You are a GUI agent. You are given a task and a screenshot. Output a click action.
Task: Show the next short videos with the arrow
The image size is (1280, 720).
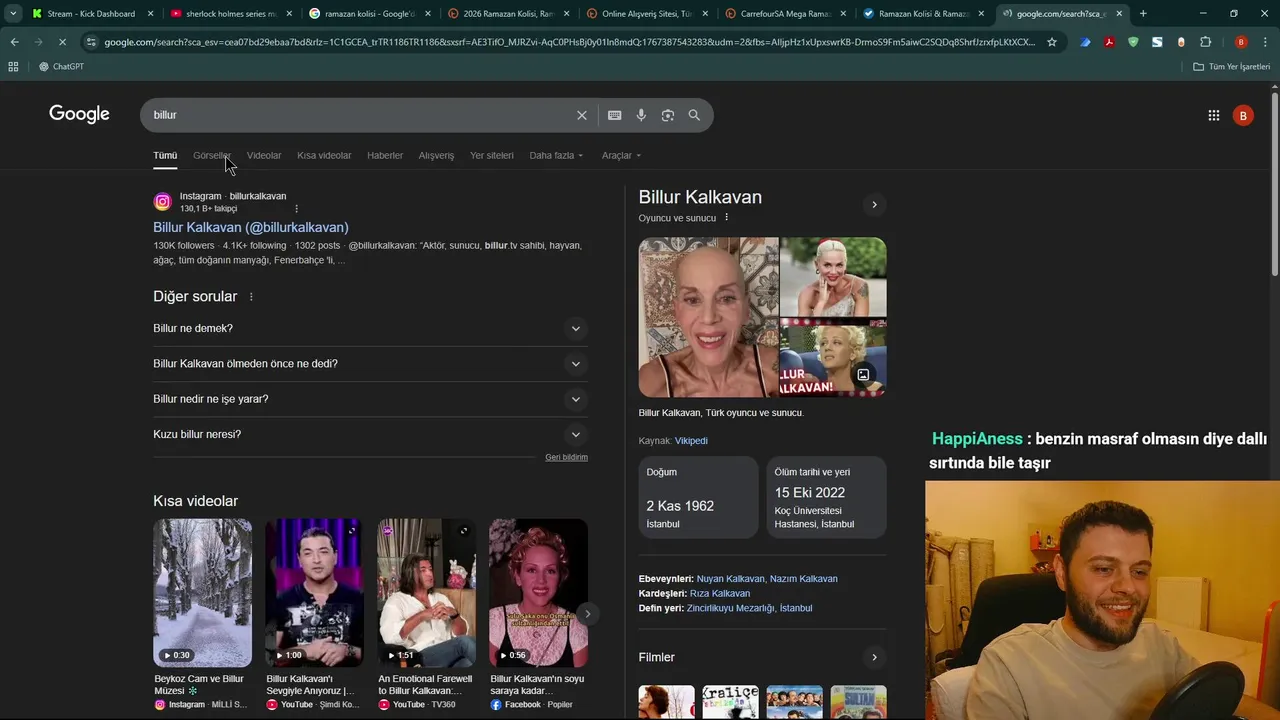(588, 614)
